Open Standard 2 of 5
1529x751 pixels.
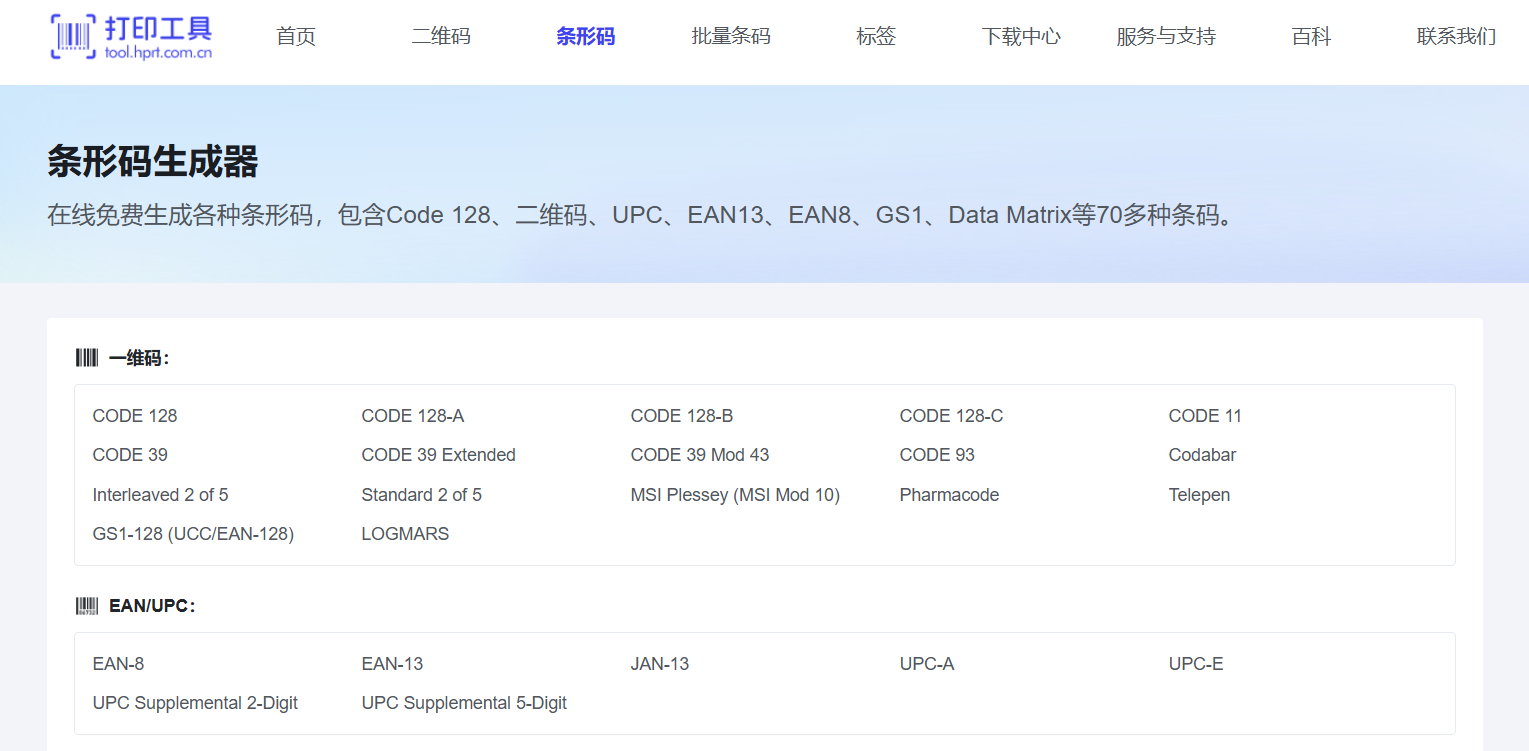[x=422, y=495]
